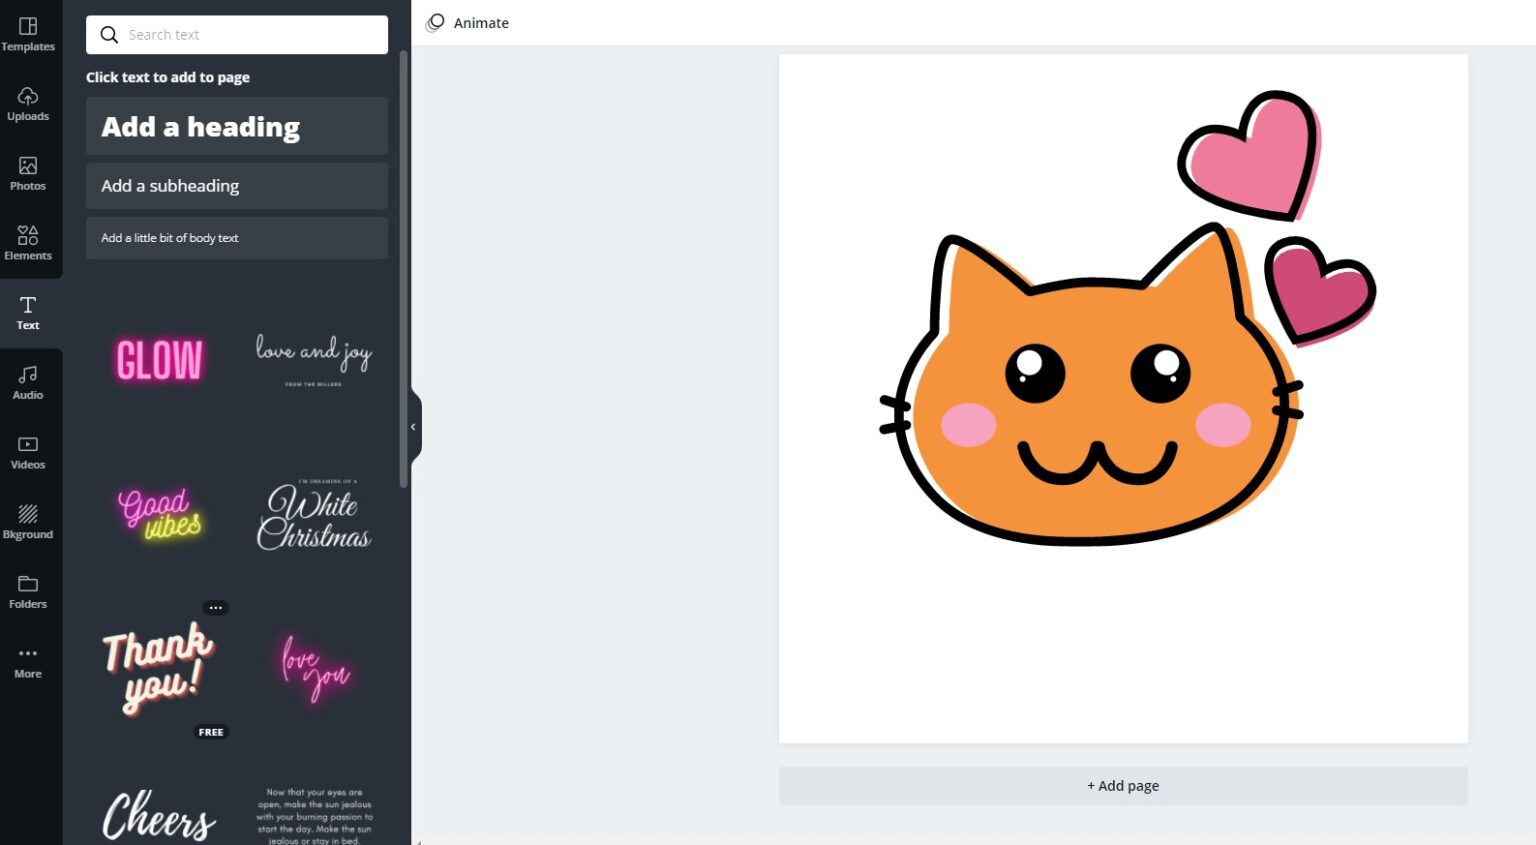Viewport: 1536px width, 845px height.
Task: Select the GLOW neon text template
Action: [x=159, y=360]
